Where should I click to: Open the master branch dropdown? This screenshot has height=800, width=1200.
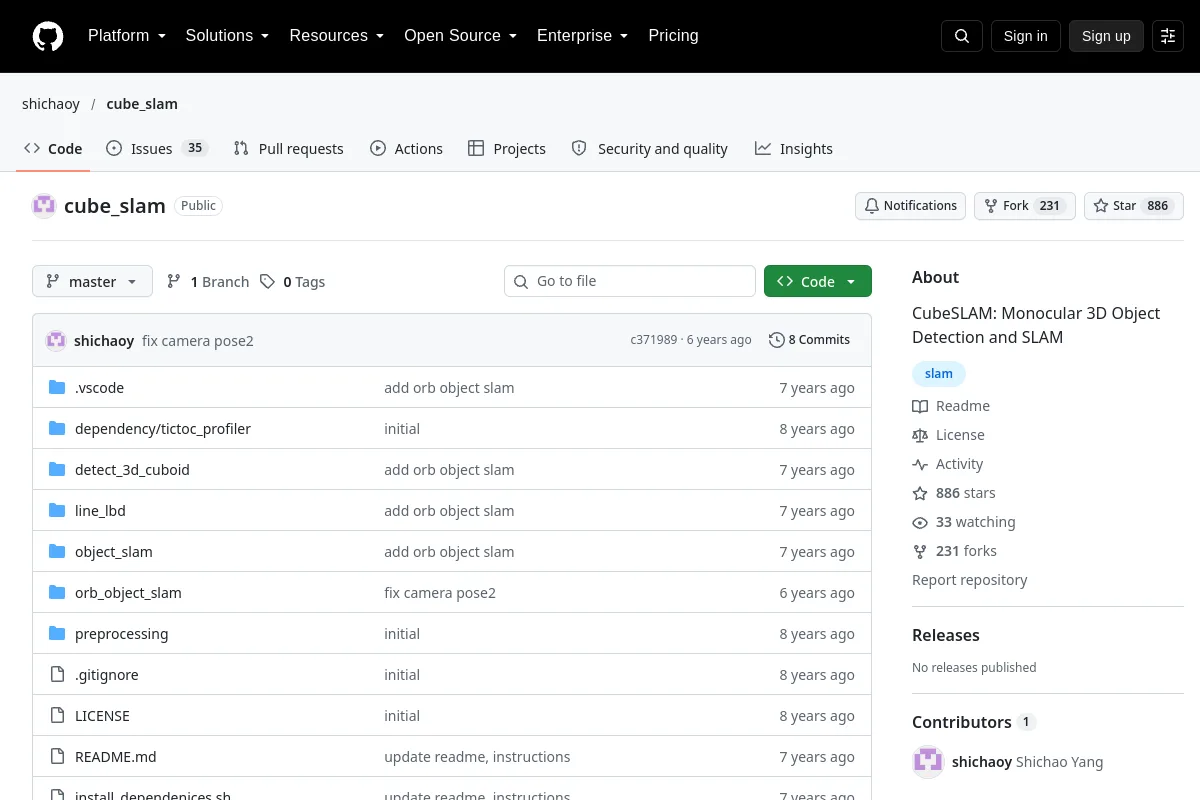tap(92, 282)
